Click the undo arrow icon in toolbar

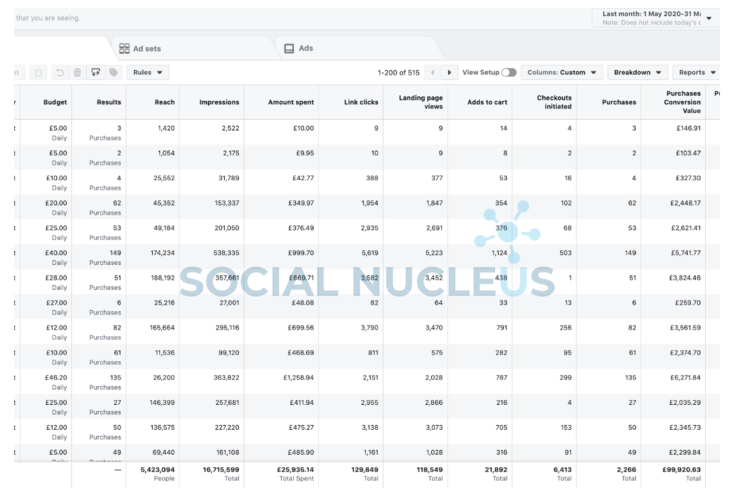(x=60, y=73)
